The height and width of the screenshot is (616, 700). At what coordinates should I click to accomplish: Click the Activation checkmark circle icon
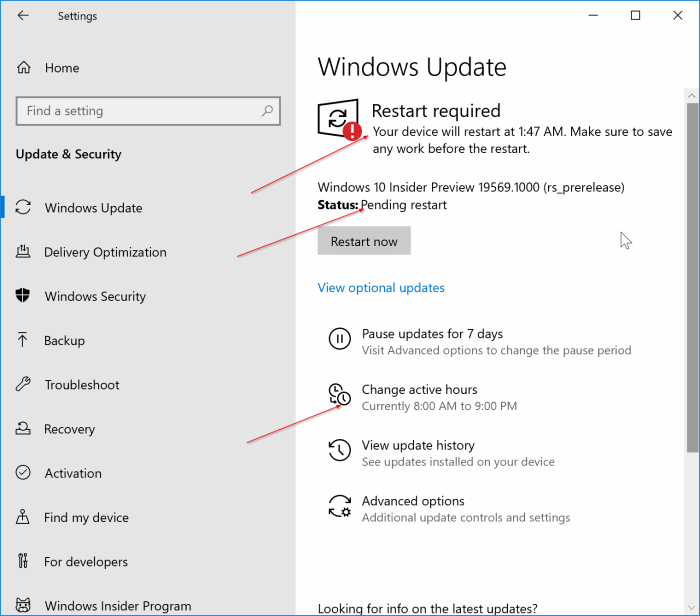click(x=23, y=472)
